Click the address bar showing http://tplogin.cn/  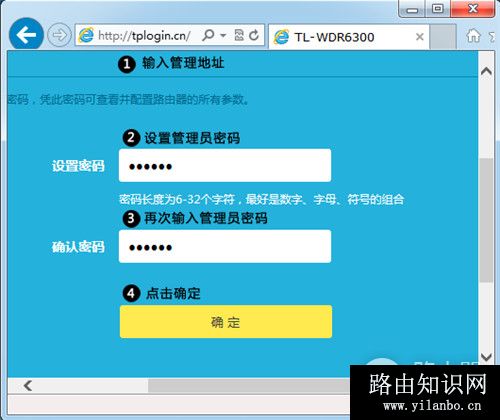(169, 35)
